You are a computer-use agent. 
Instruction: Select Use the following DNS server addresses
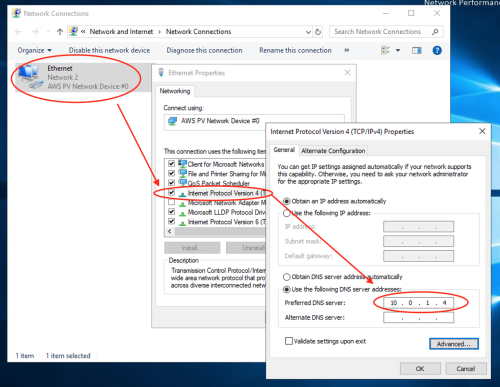click(x=287, y=289)
